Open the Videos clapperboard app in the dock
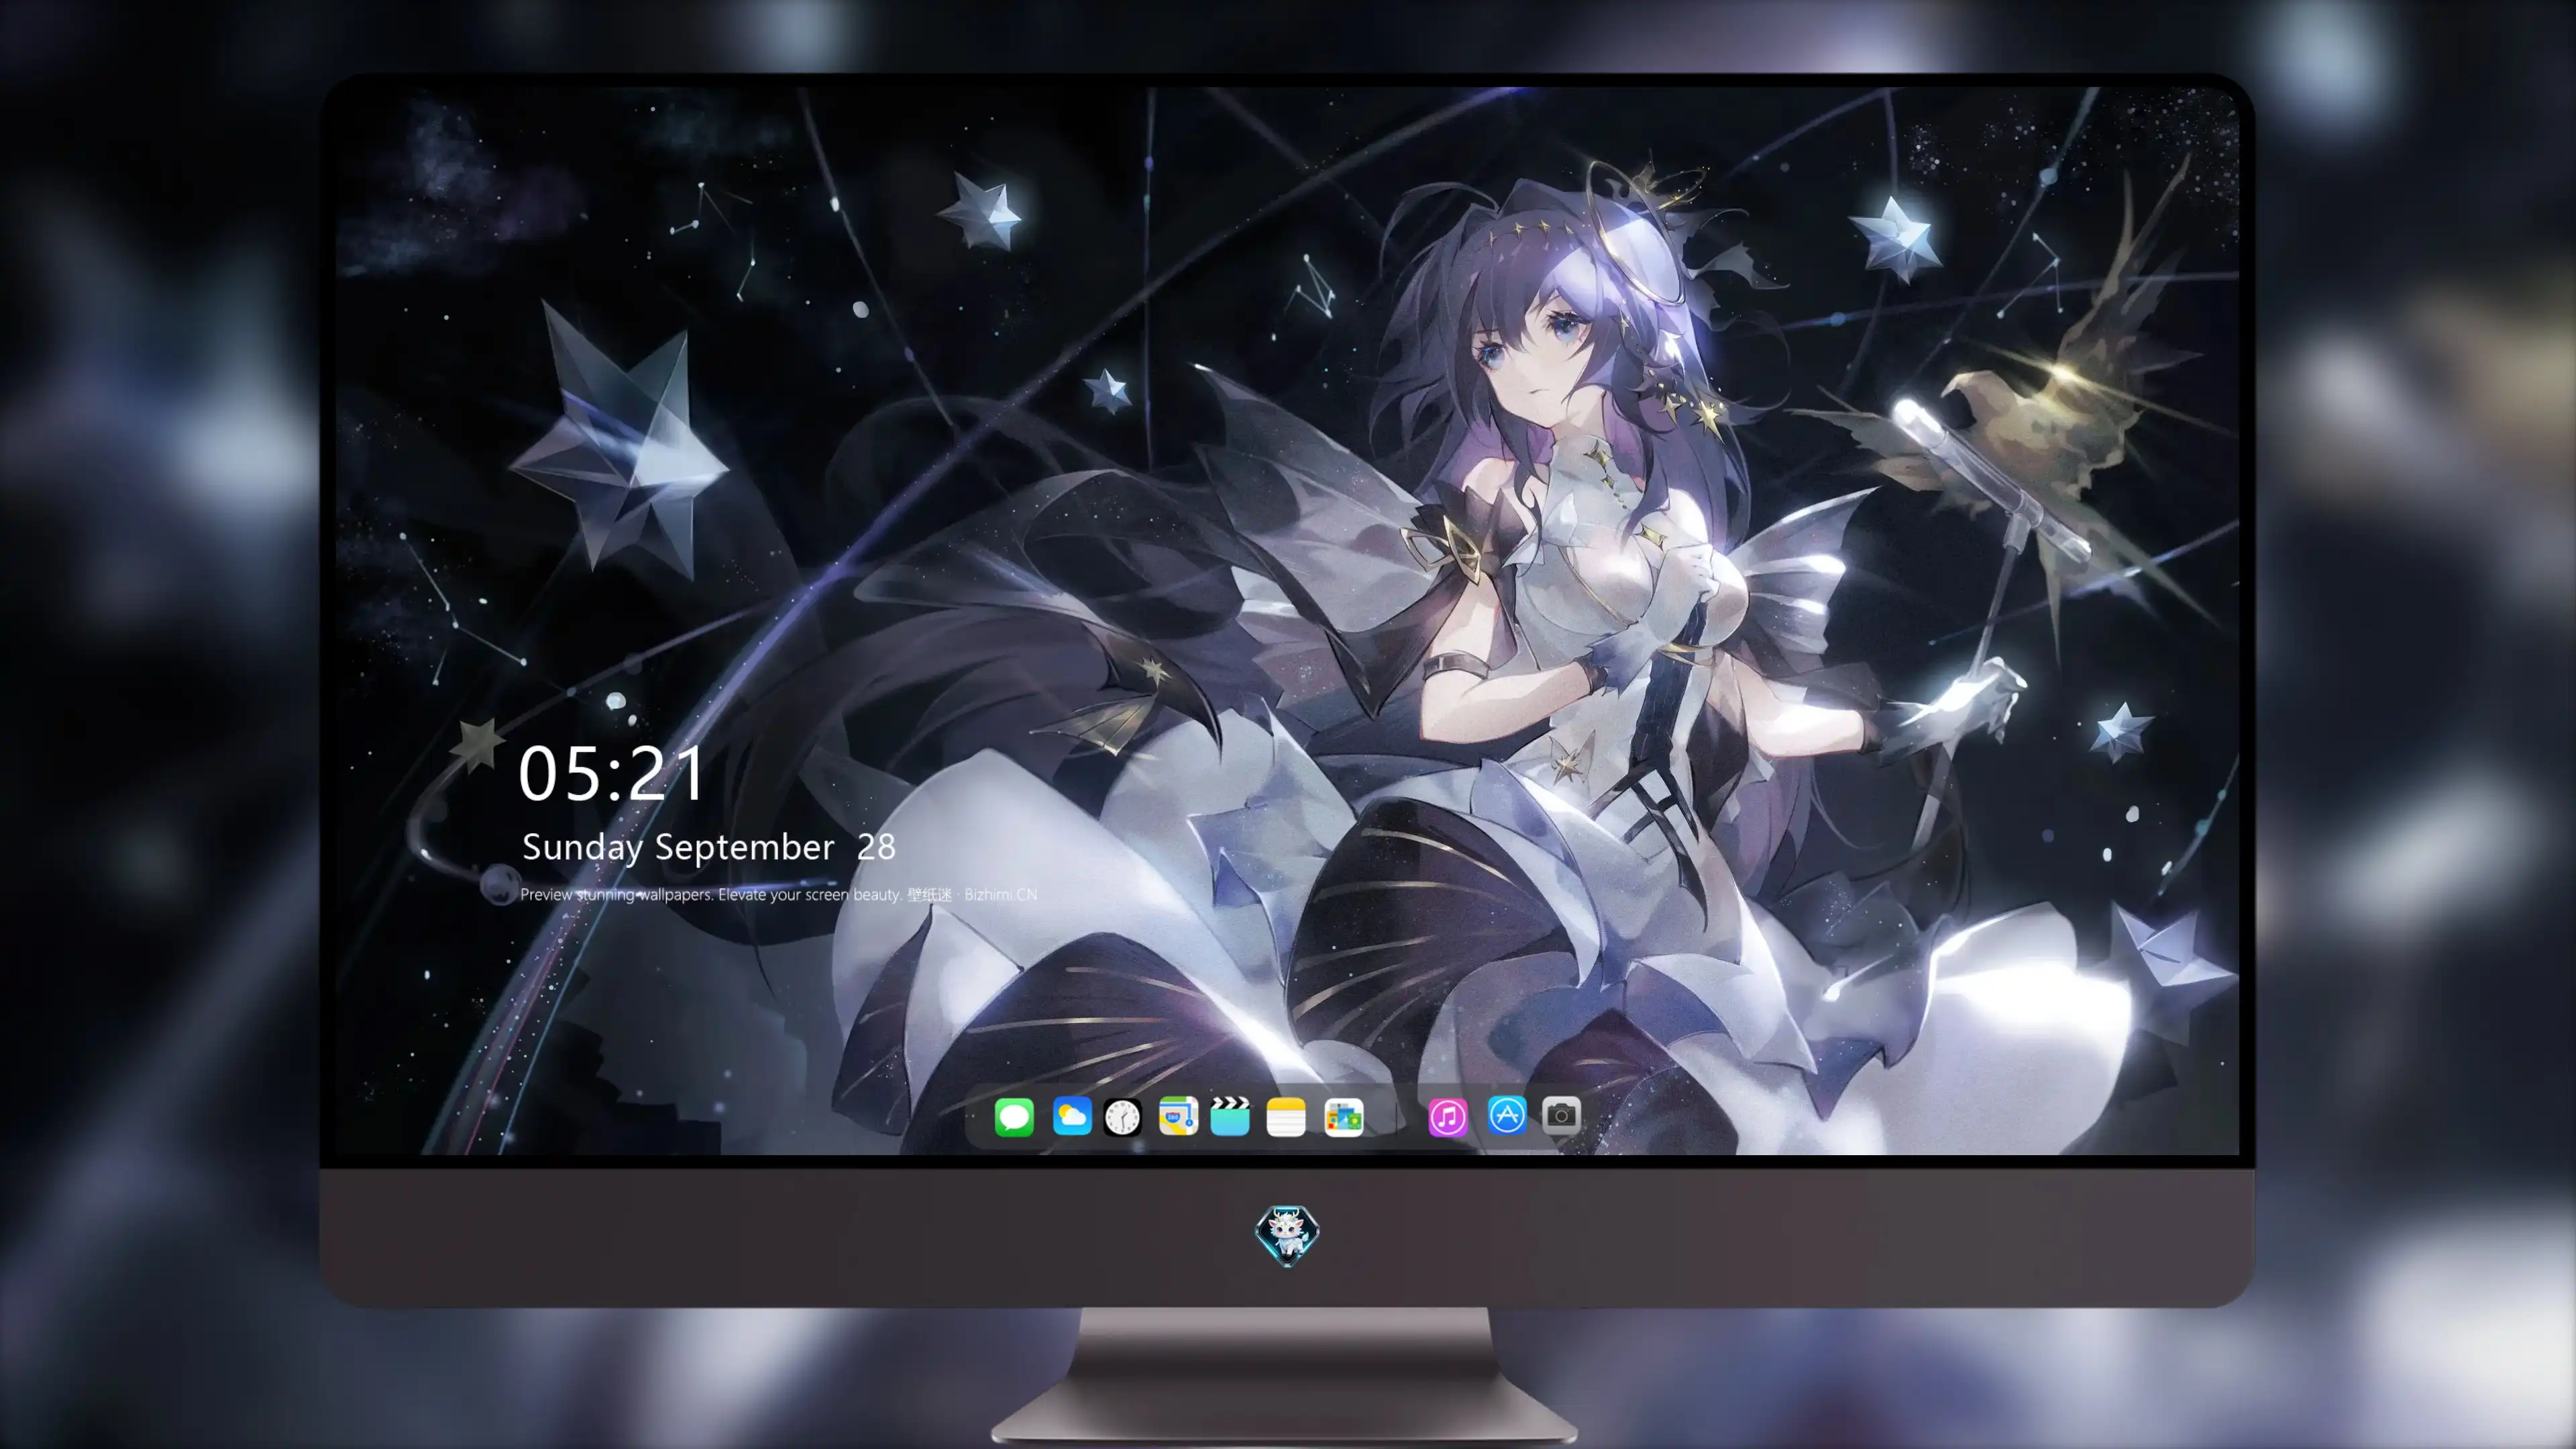Screen dimensions: 2576x1449 1230,1116
